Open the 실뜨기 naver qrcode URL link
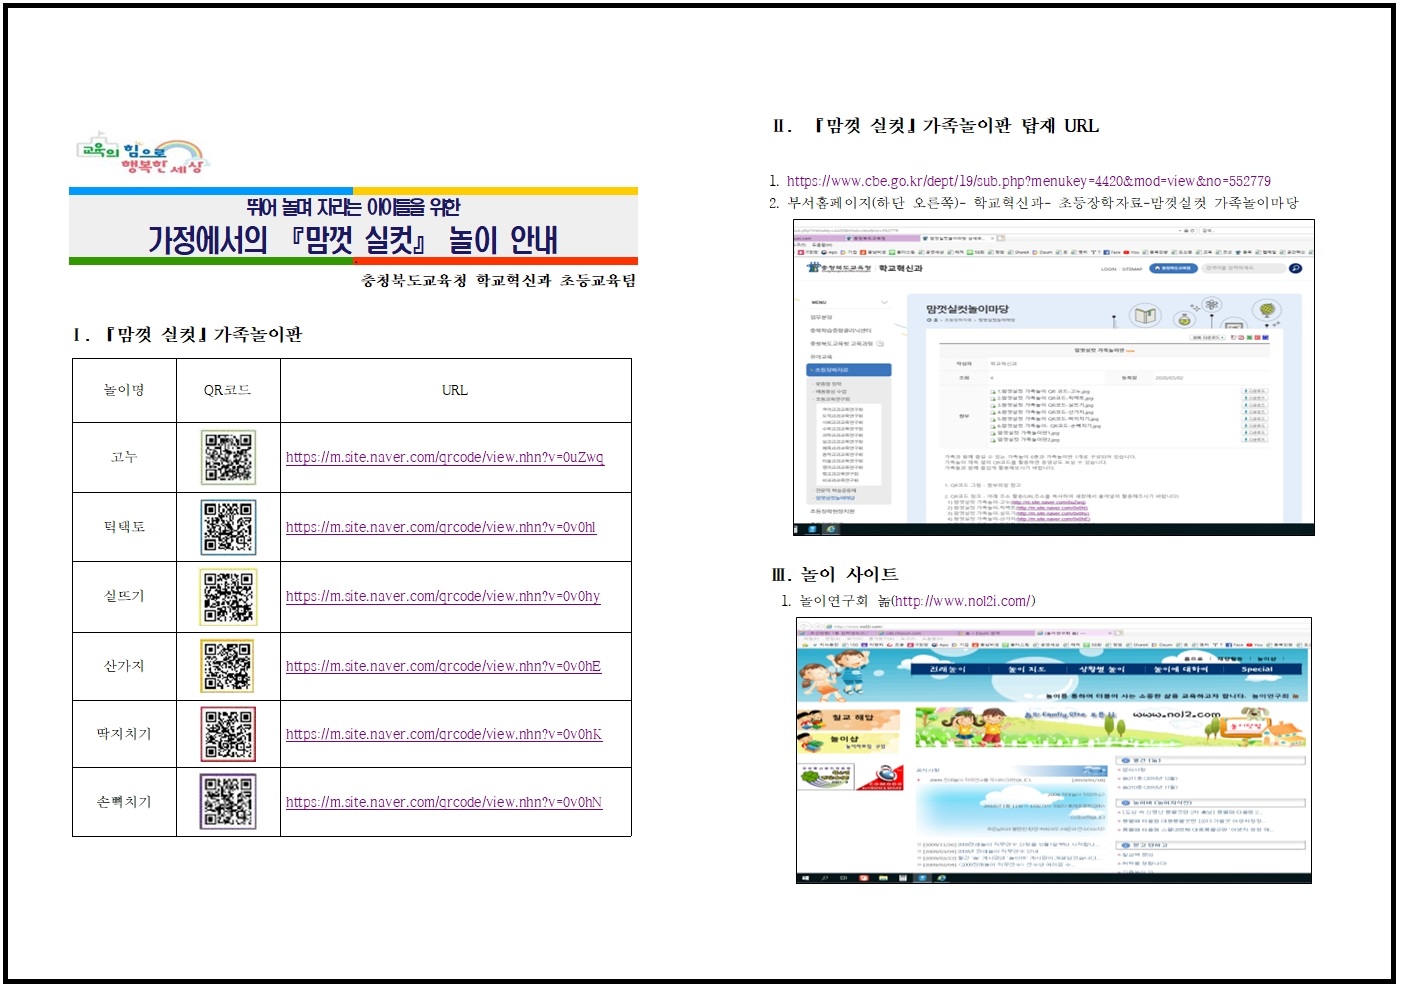Screen dimensions: 1403x992 [x=443, y=596]
